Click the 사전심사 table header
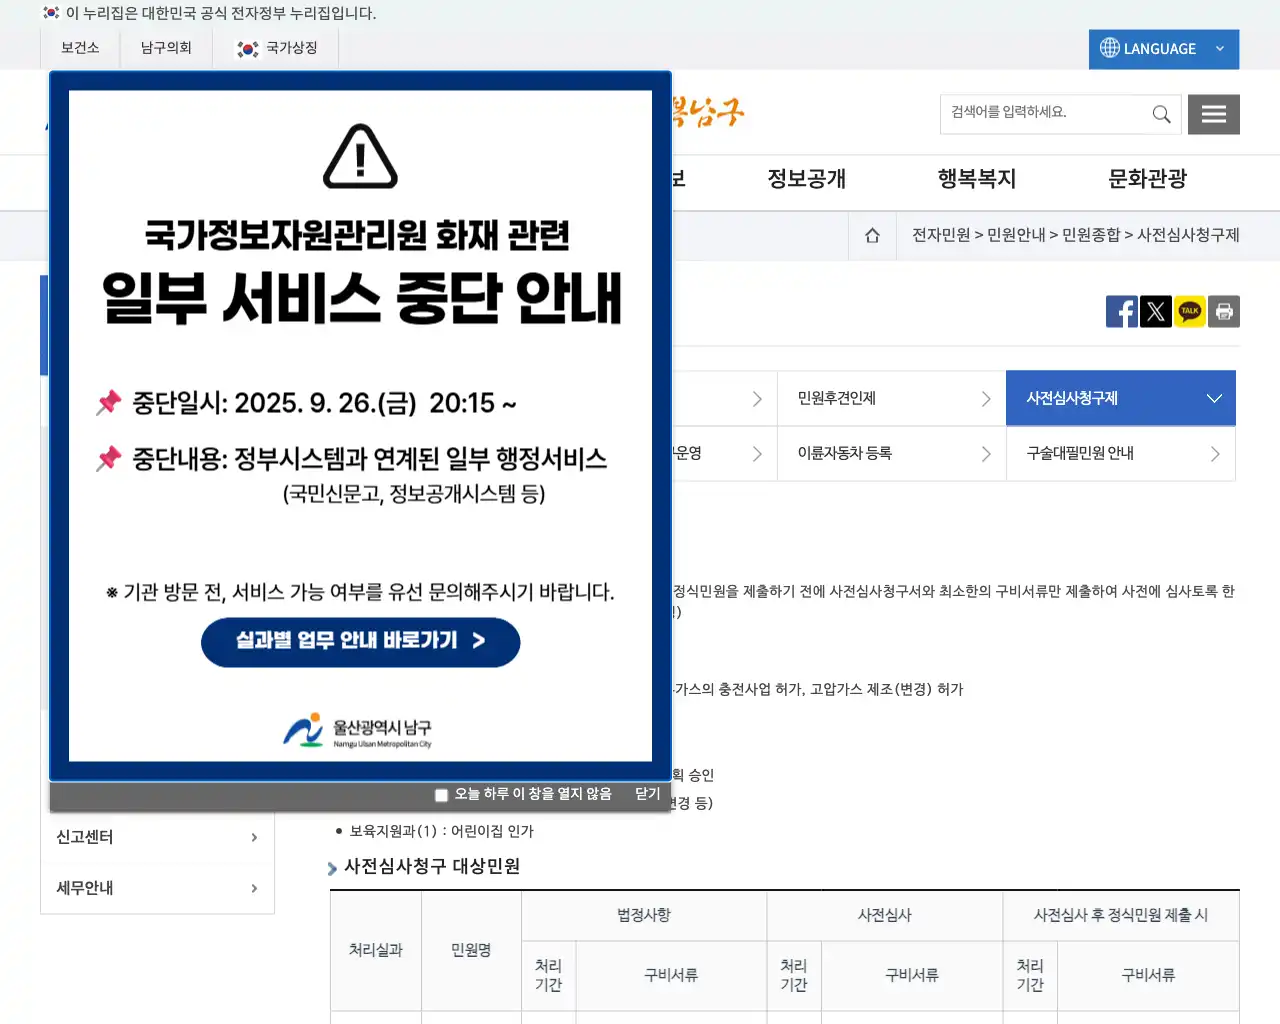Image resolution: width=1280 pixels, height=1024 pixels. (885, 916)
